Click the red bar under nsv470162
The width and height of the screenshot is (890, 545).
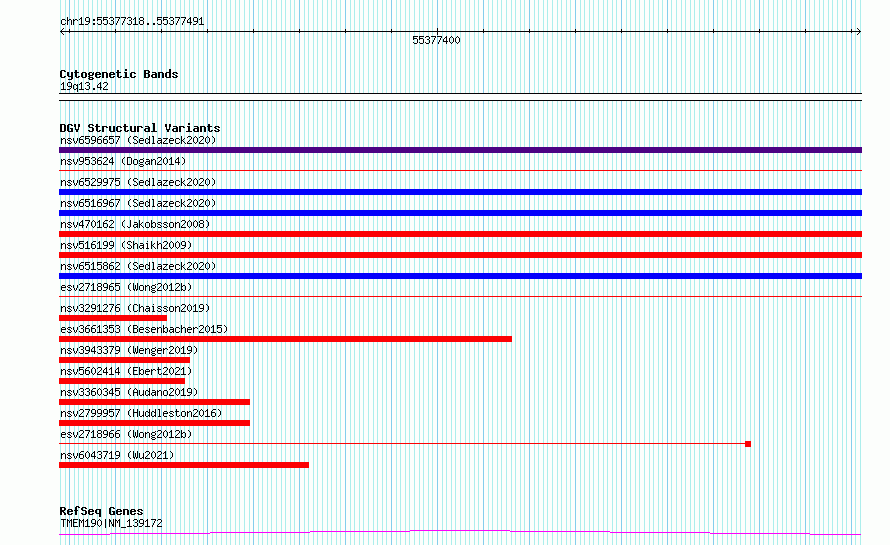coord(460,234)
